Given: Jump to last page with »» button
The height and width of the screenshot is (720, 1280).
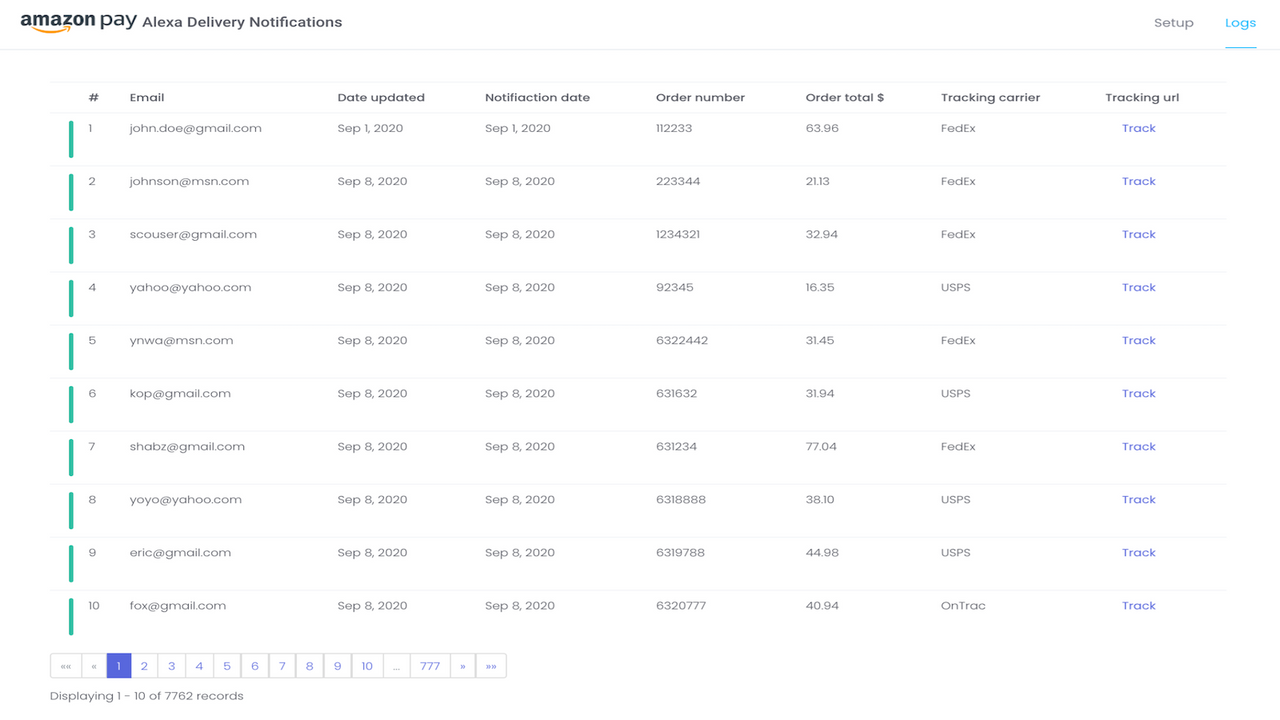Looking at the screenshot, I should pyautogui.click(x=491, y=666).
